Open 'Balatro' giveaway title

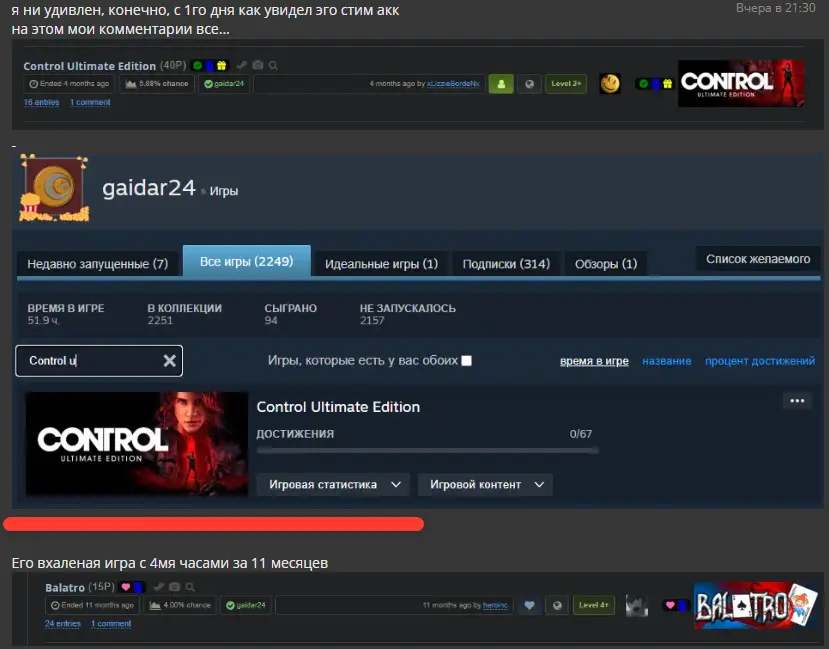click(65, 587)
